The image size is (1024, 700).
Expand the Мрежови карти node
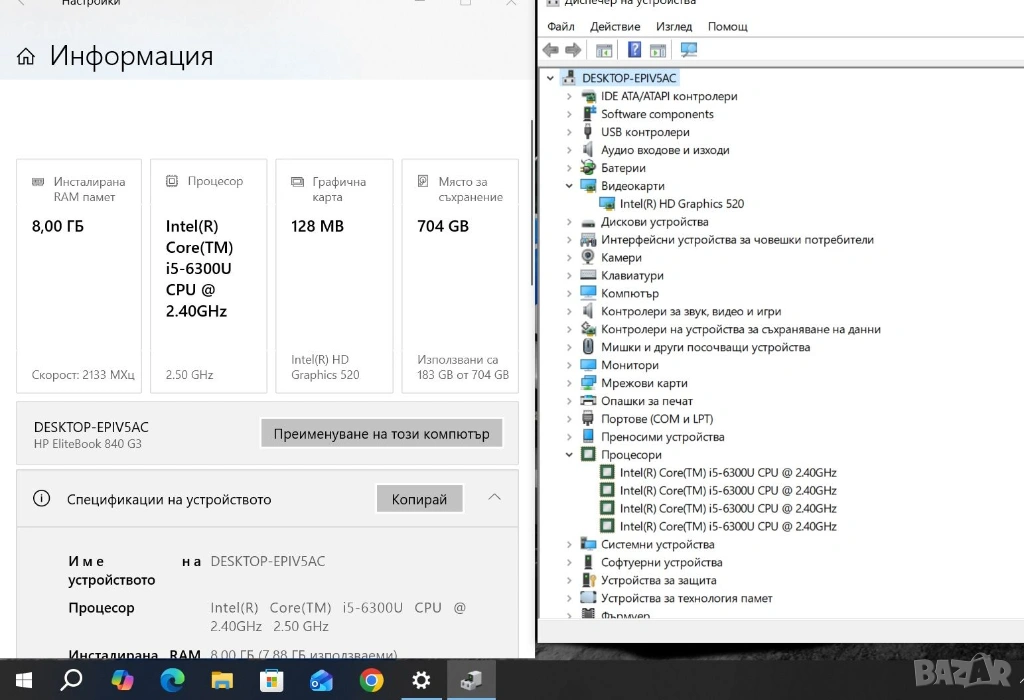point(569,383)
